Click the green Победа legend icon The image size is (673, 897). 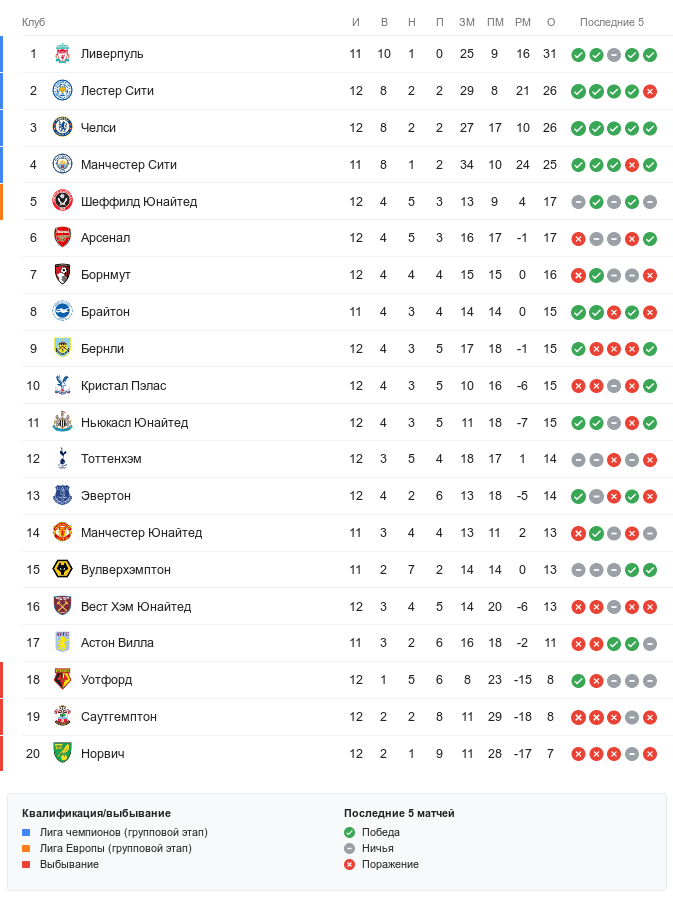click(x=349, y=832)
